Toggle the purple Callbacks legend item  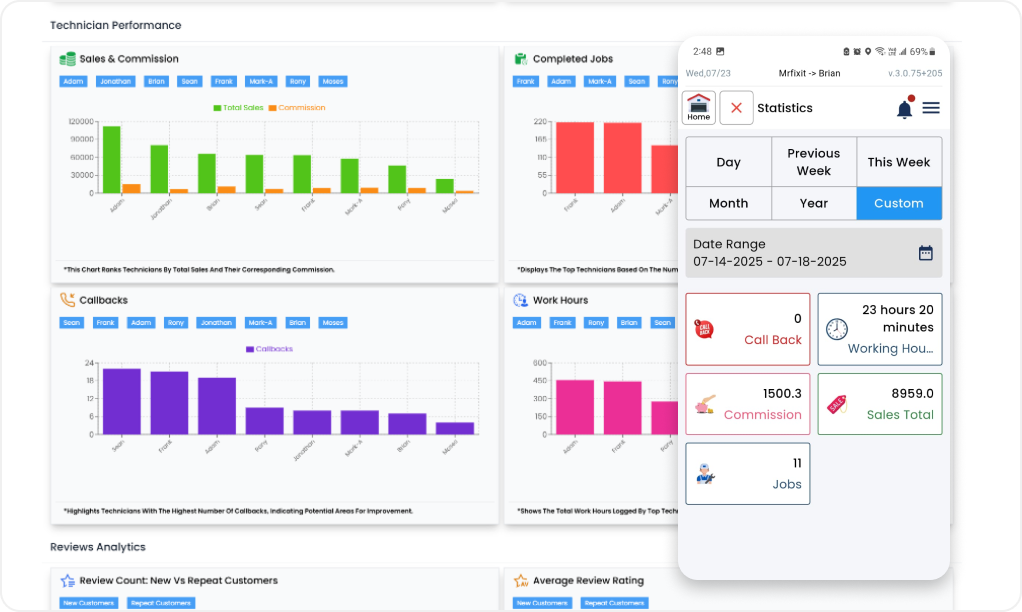coord(269,349)
